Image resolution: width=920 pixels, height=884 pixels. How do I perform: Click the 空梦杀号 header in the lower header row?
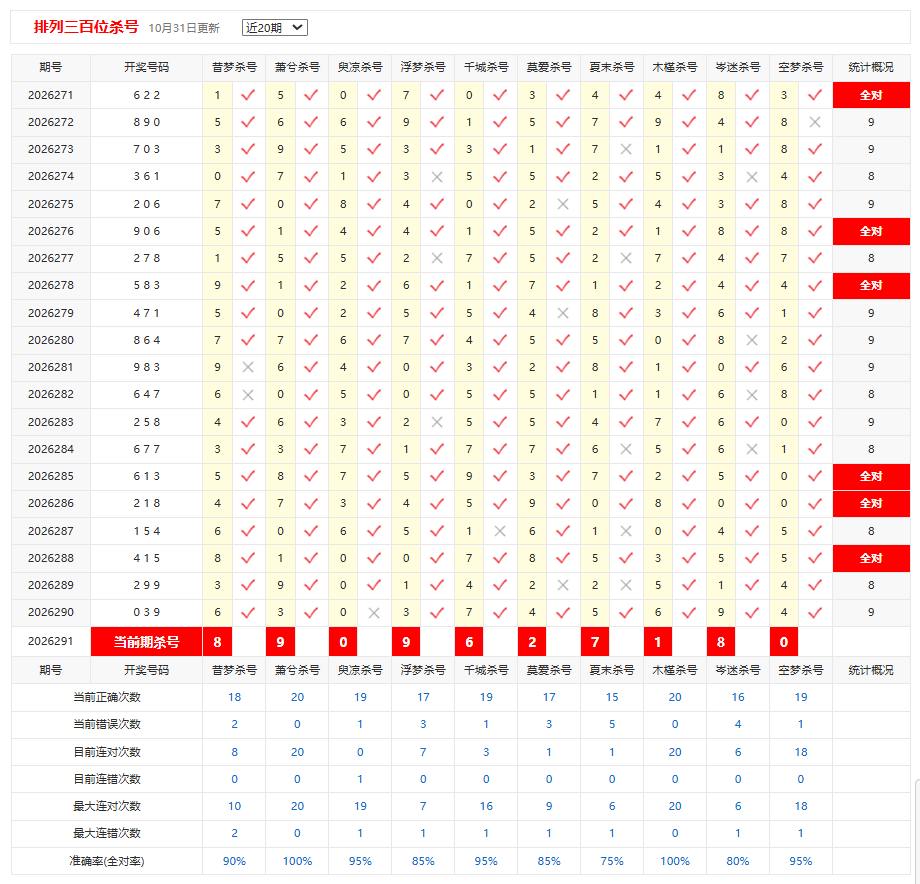click(x=800, y=670)
